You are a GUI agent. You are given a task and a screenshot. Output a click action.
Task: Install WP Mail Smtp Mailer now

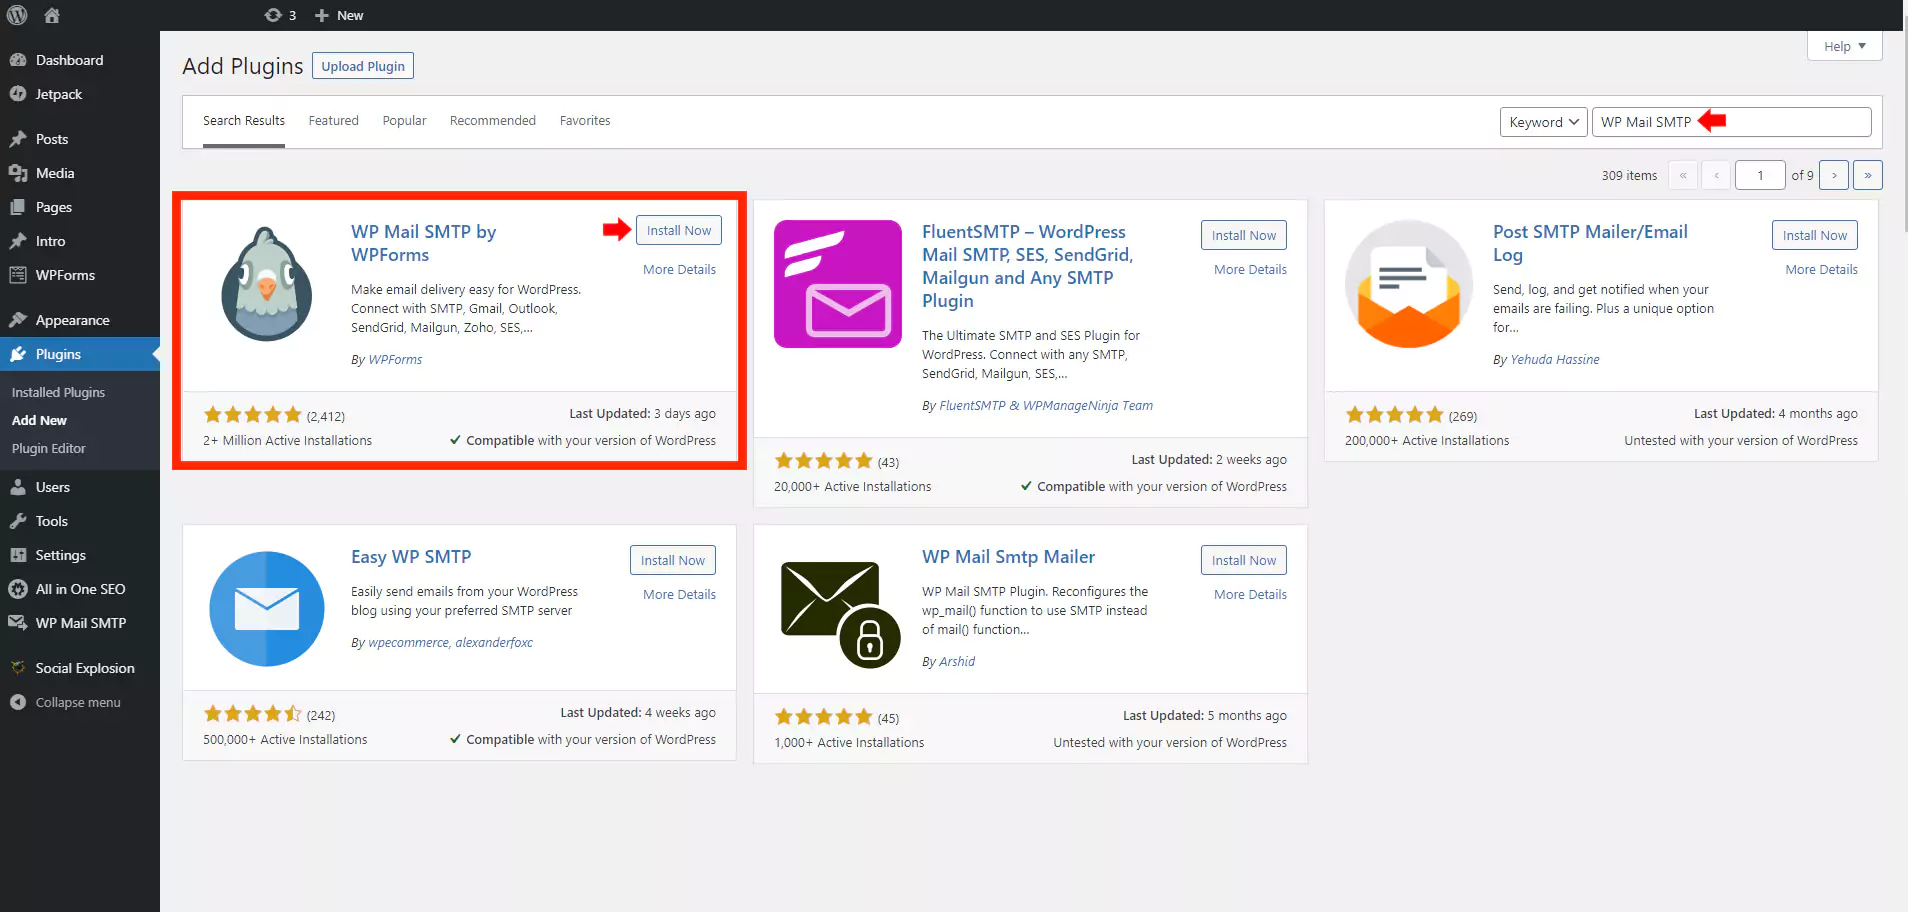1244,560
